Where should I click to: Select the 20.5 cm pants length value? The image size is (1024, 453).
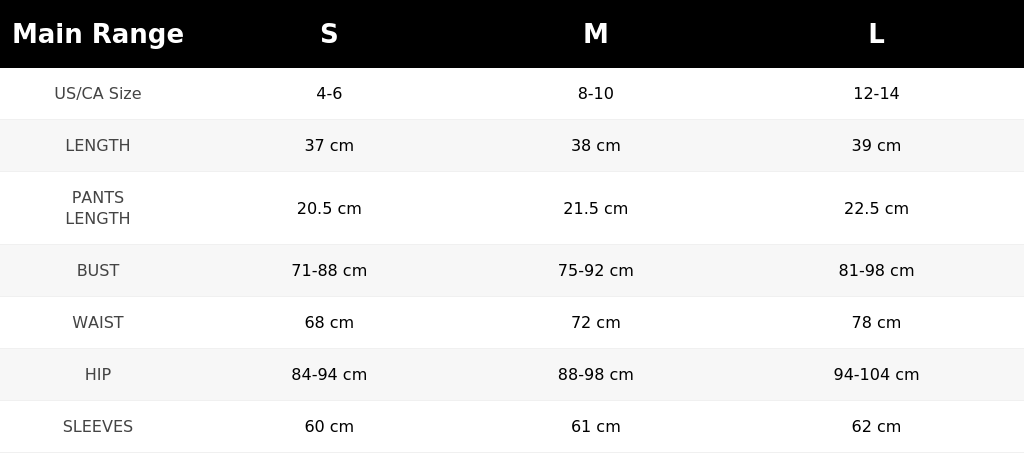click(329, 208)
